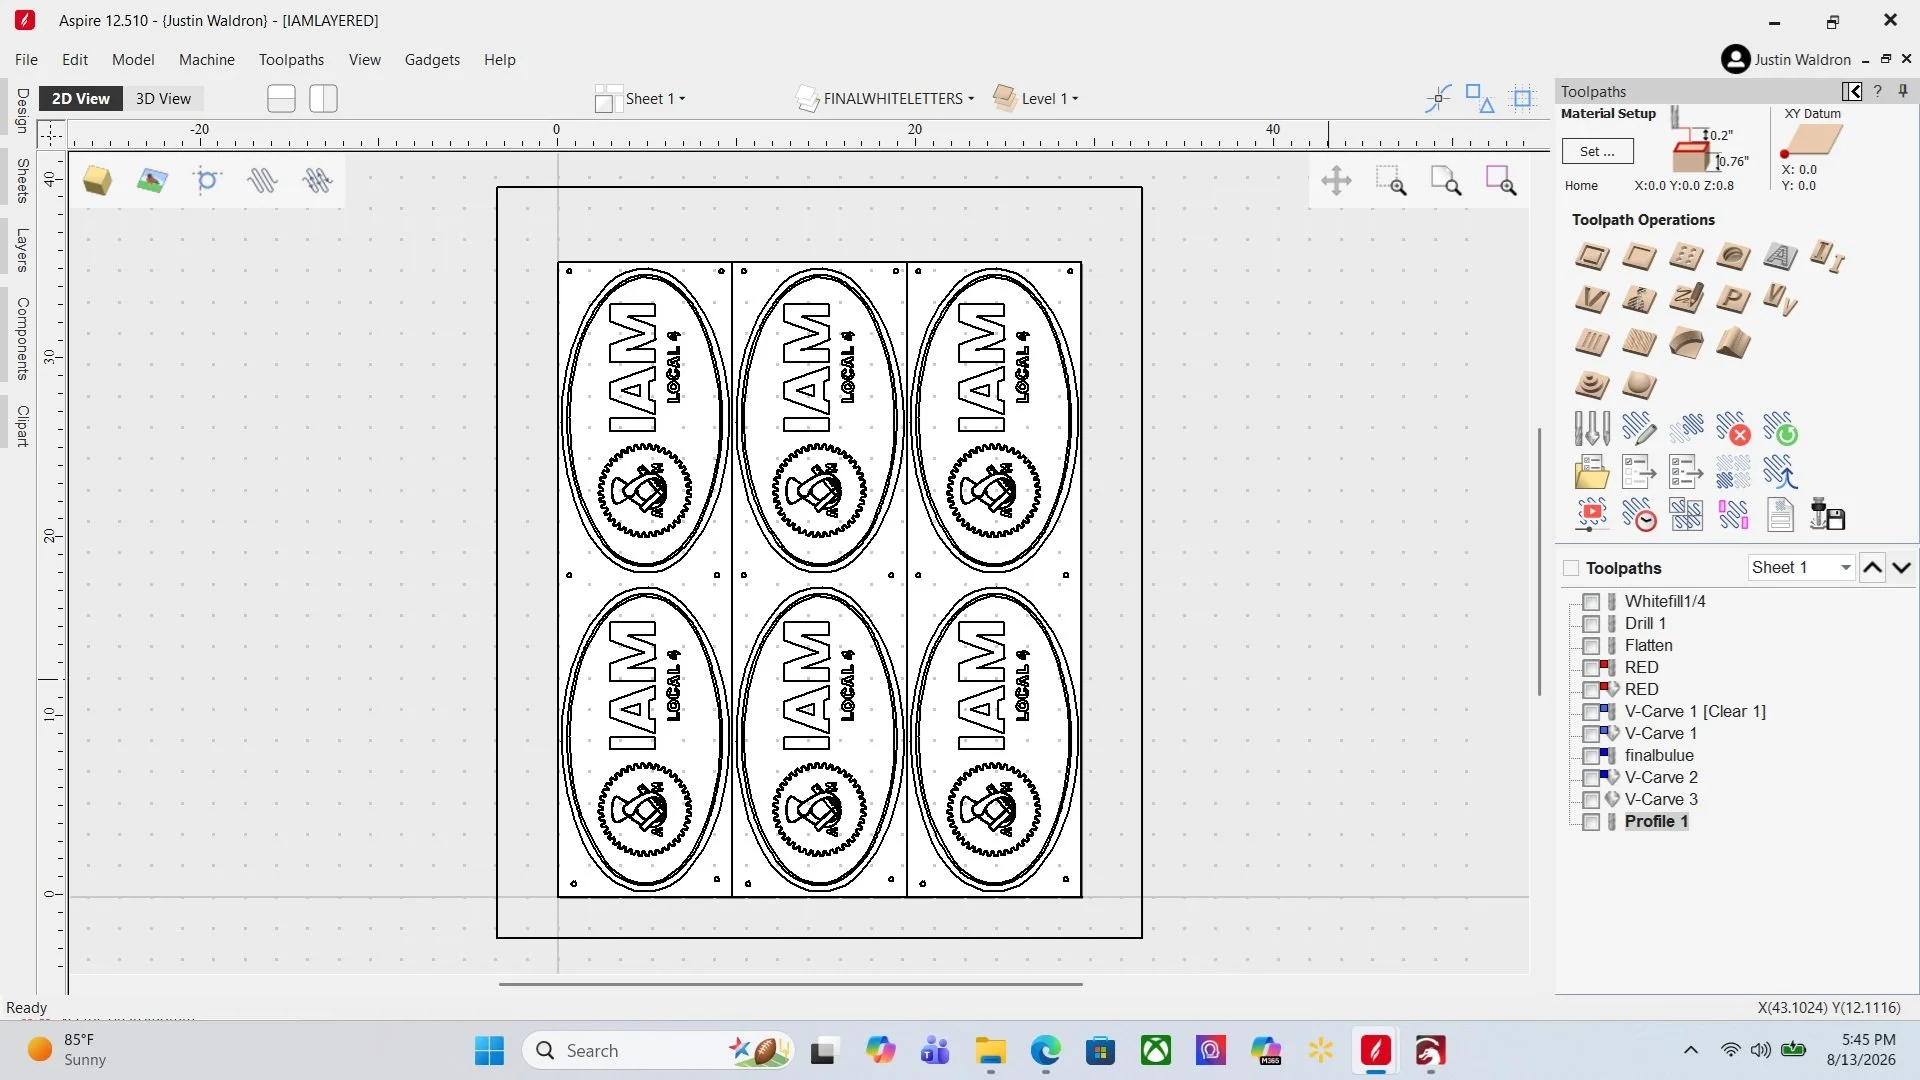
Task: Open the V-Carve engraving toolpath tool
Action: [1592, 299]
